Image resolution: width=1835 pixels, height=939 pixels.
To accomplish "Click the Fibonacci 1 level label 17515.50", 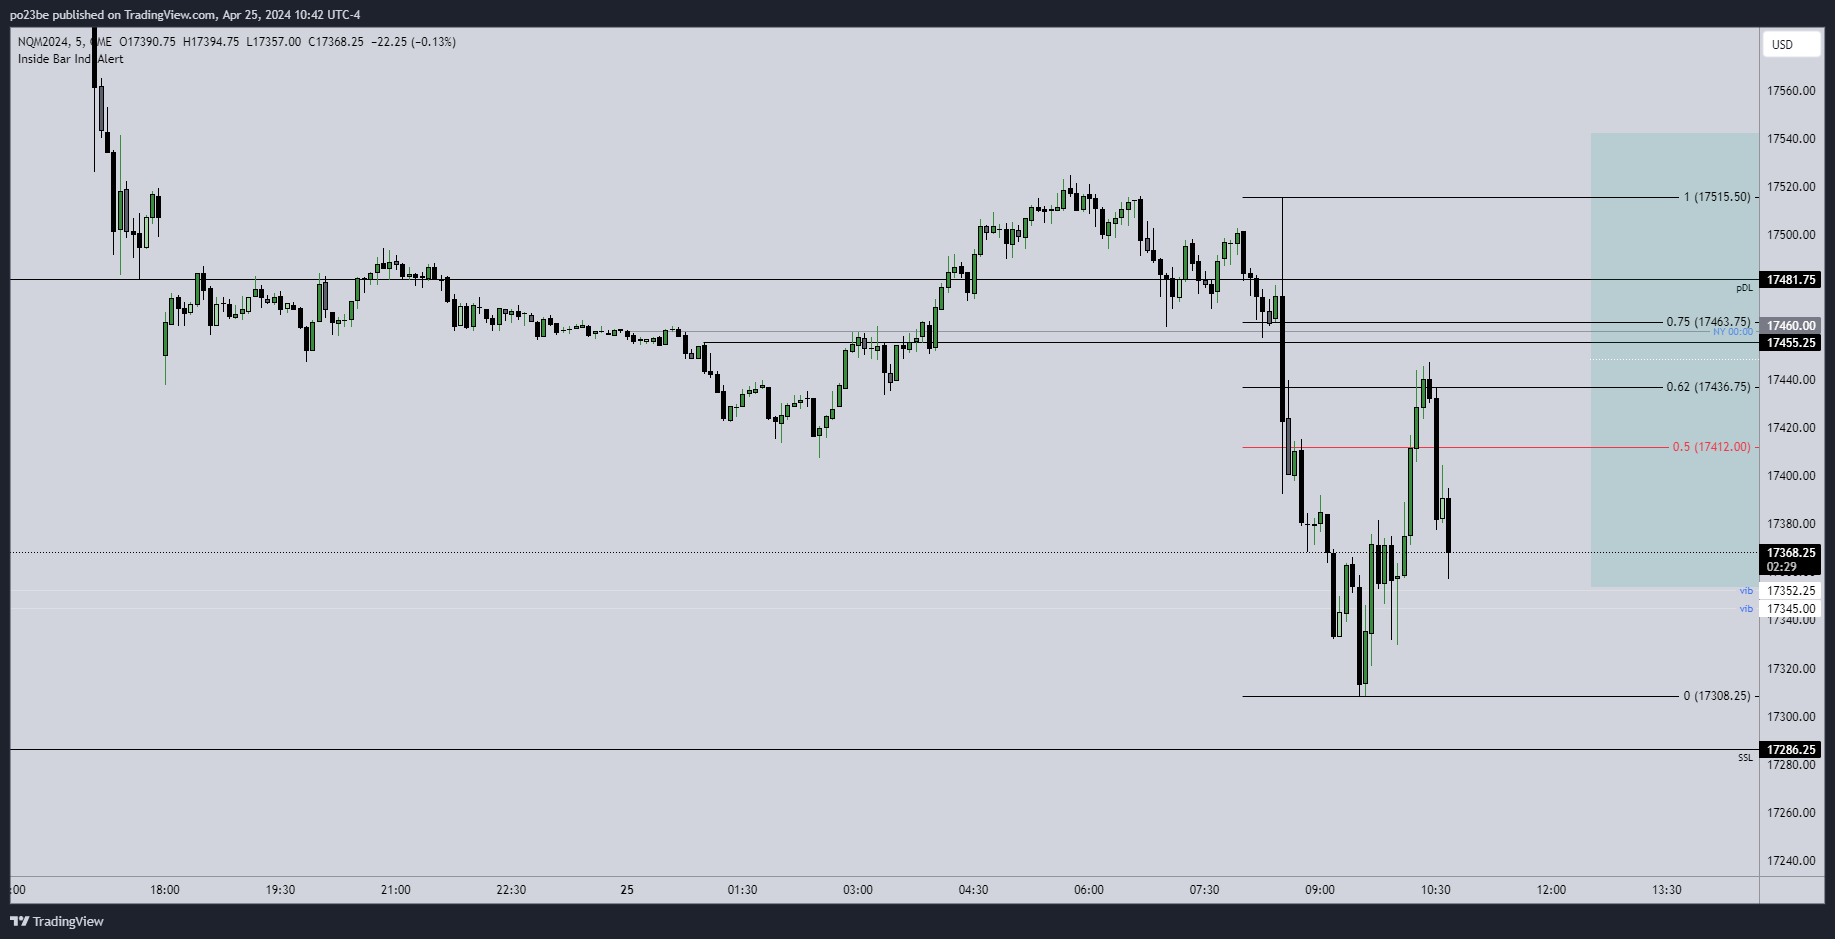I will [1717, 197].
